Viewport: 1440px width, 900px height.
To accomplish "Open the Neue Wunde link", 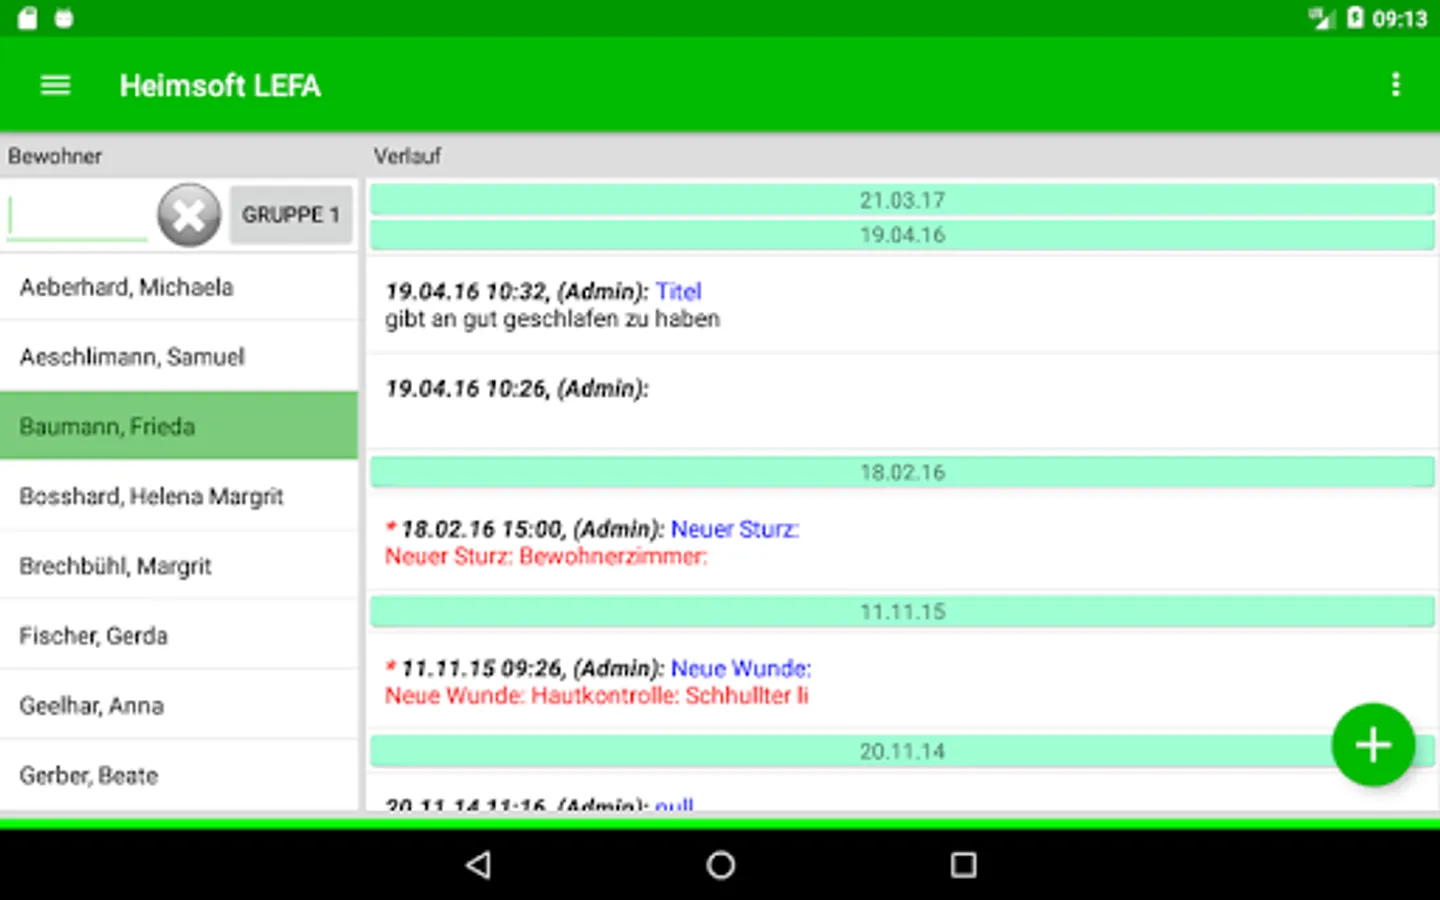I will click(741, 668).
